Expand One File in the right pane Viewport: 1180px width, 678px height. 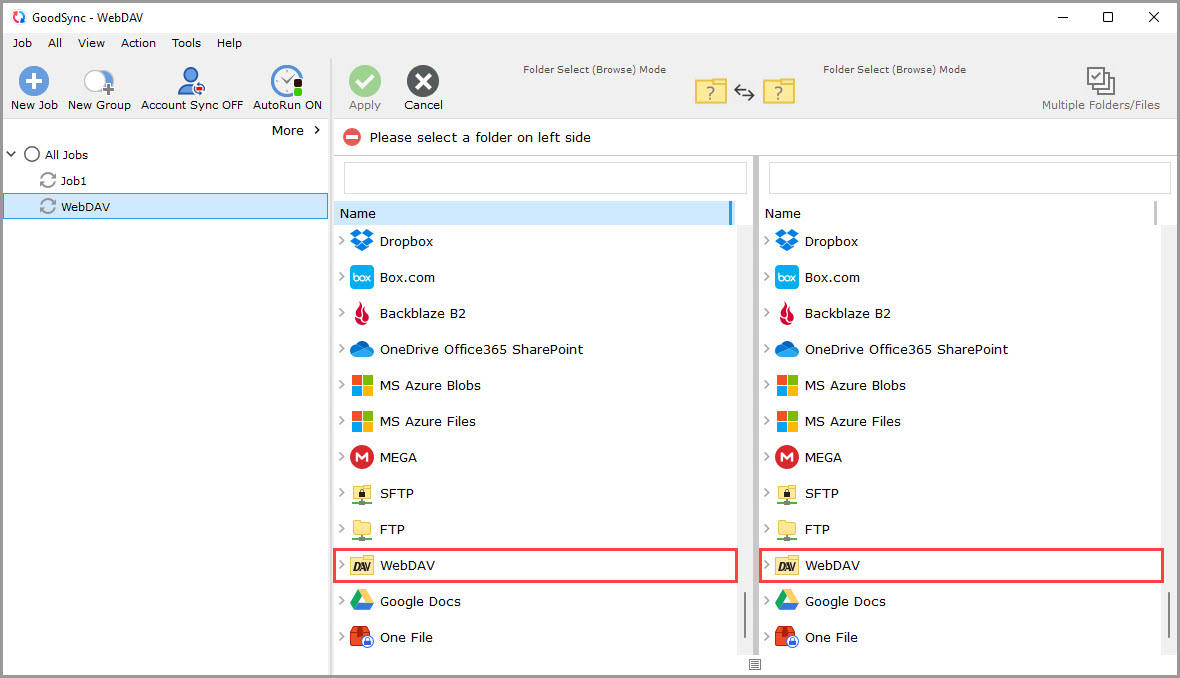coord(767,637)
